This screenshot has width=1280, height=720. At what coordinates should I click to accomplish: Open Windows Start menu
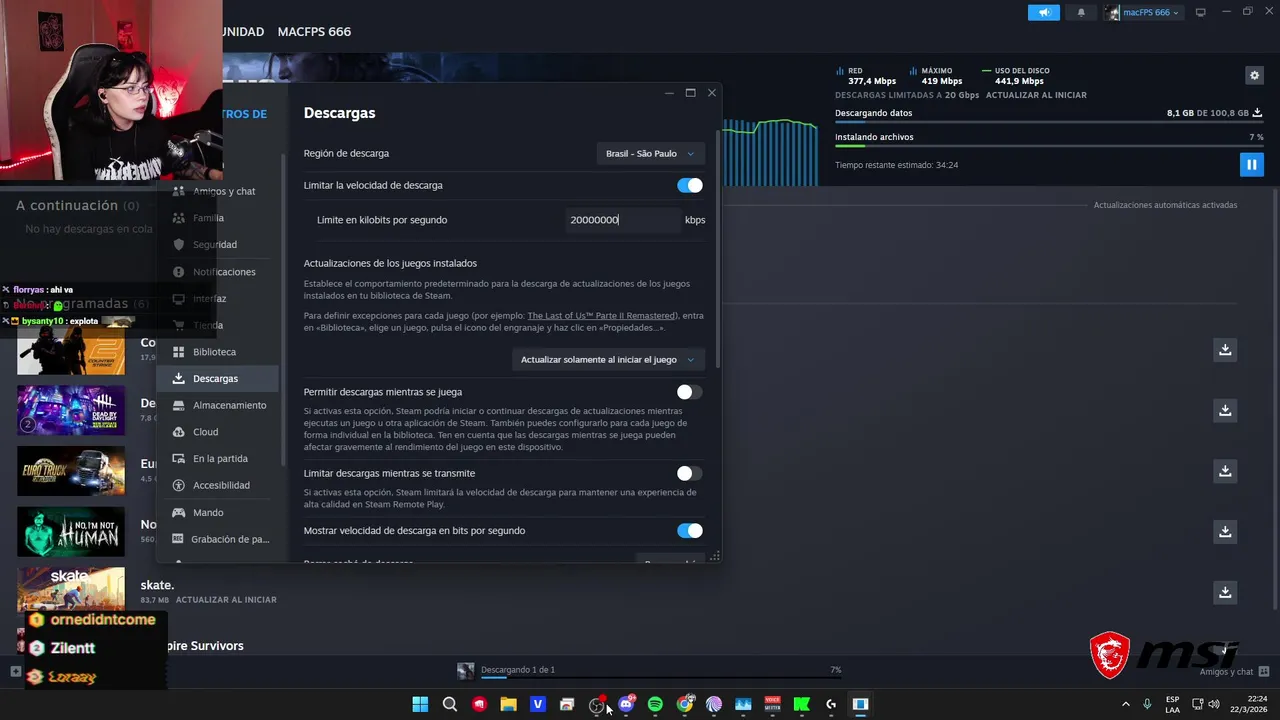[420, 704]
